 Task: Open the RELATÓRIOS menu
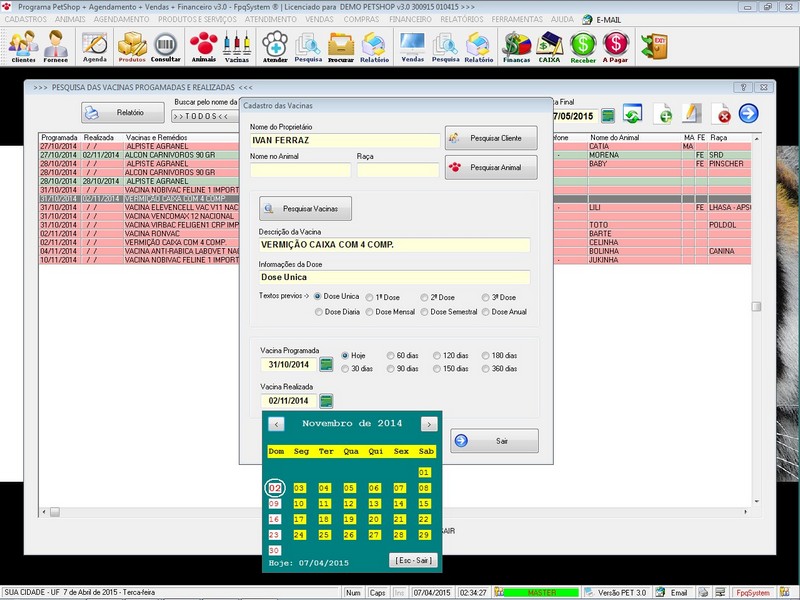(462, 19)
